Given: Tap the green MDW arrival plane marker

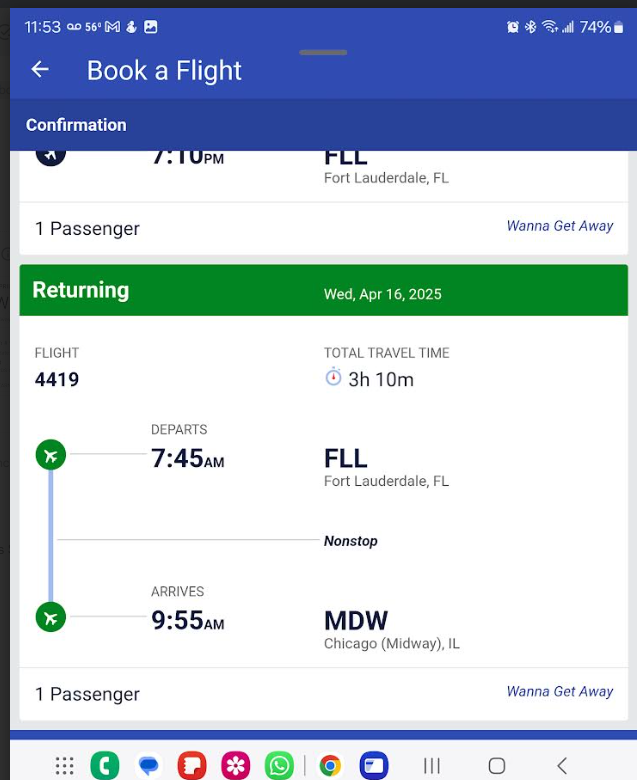Looking at the screenshot, I should tap(51, 617).
